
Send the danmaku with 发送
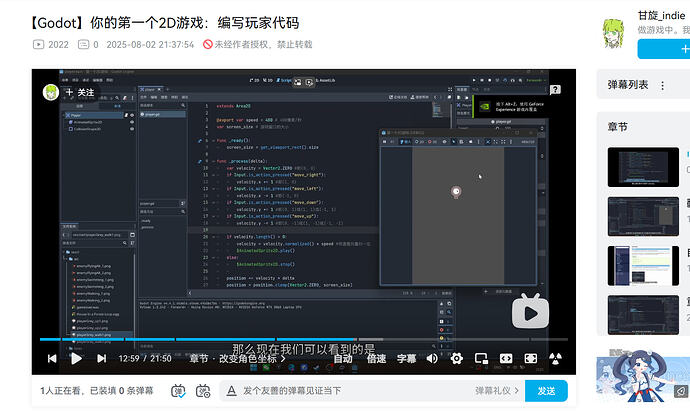[546, 391]
